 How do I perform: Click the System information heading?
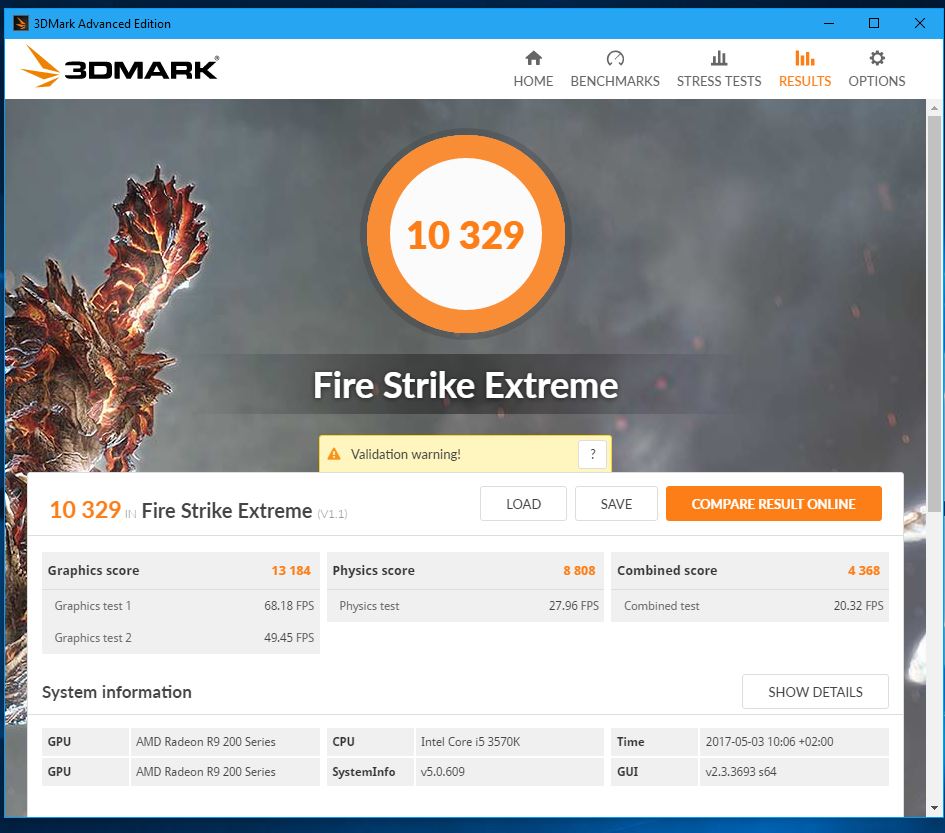(117, 692)
